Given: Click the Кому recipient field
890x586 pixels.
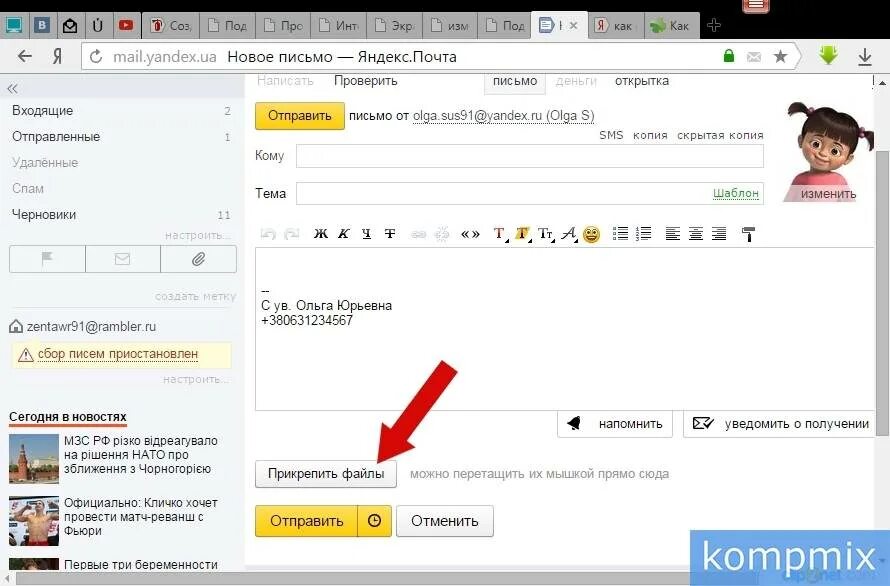Looking at the screenshot, I should coord(530,156).
